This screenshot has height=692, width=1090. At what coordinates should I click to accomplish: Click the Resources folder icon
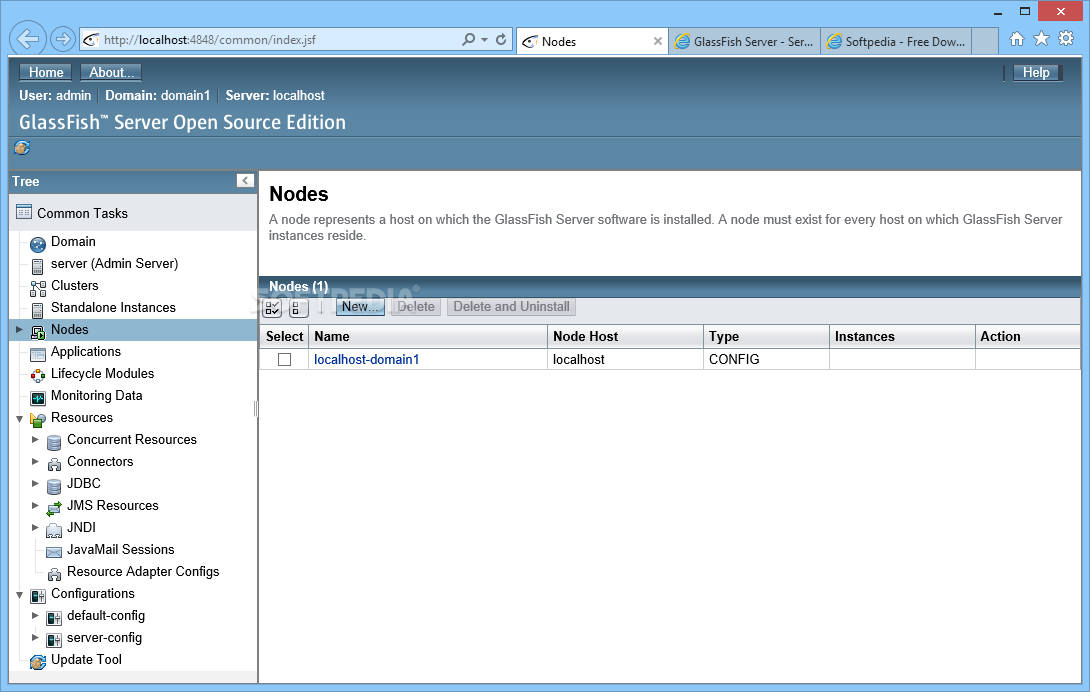pos(38,419)
